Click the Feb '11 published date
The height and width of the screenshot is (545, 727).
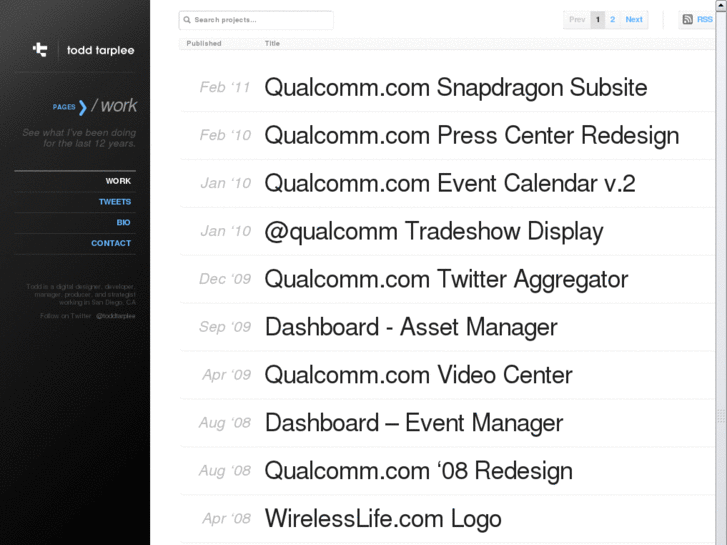[x=225, y=87]
